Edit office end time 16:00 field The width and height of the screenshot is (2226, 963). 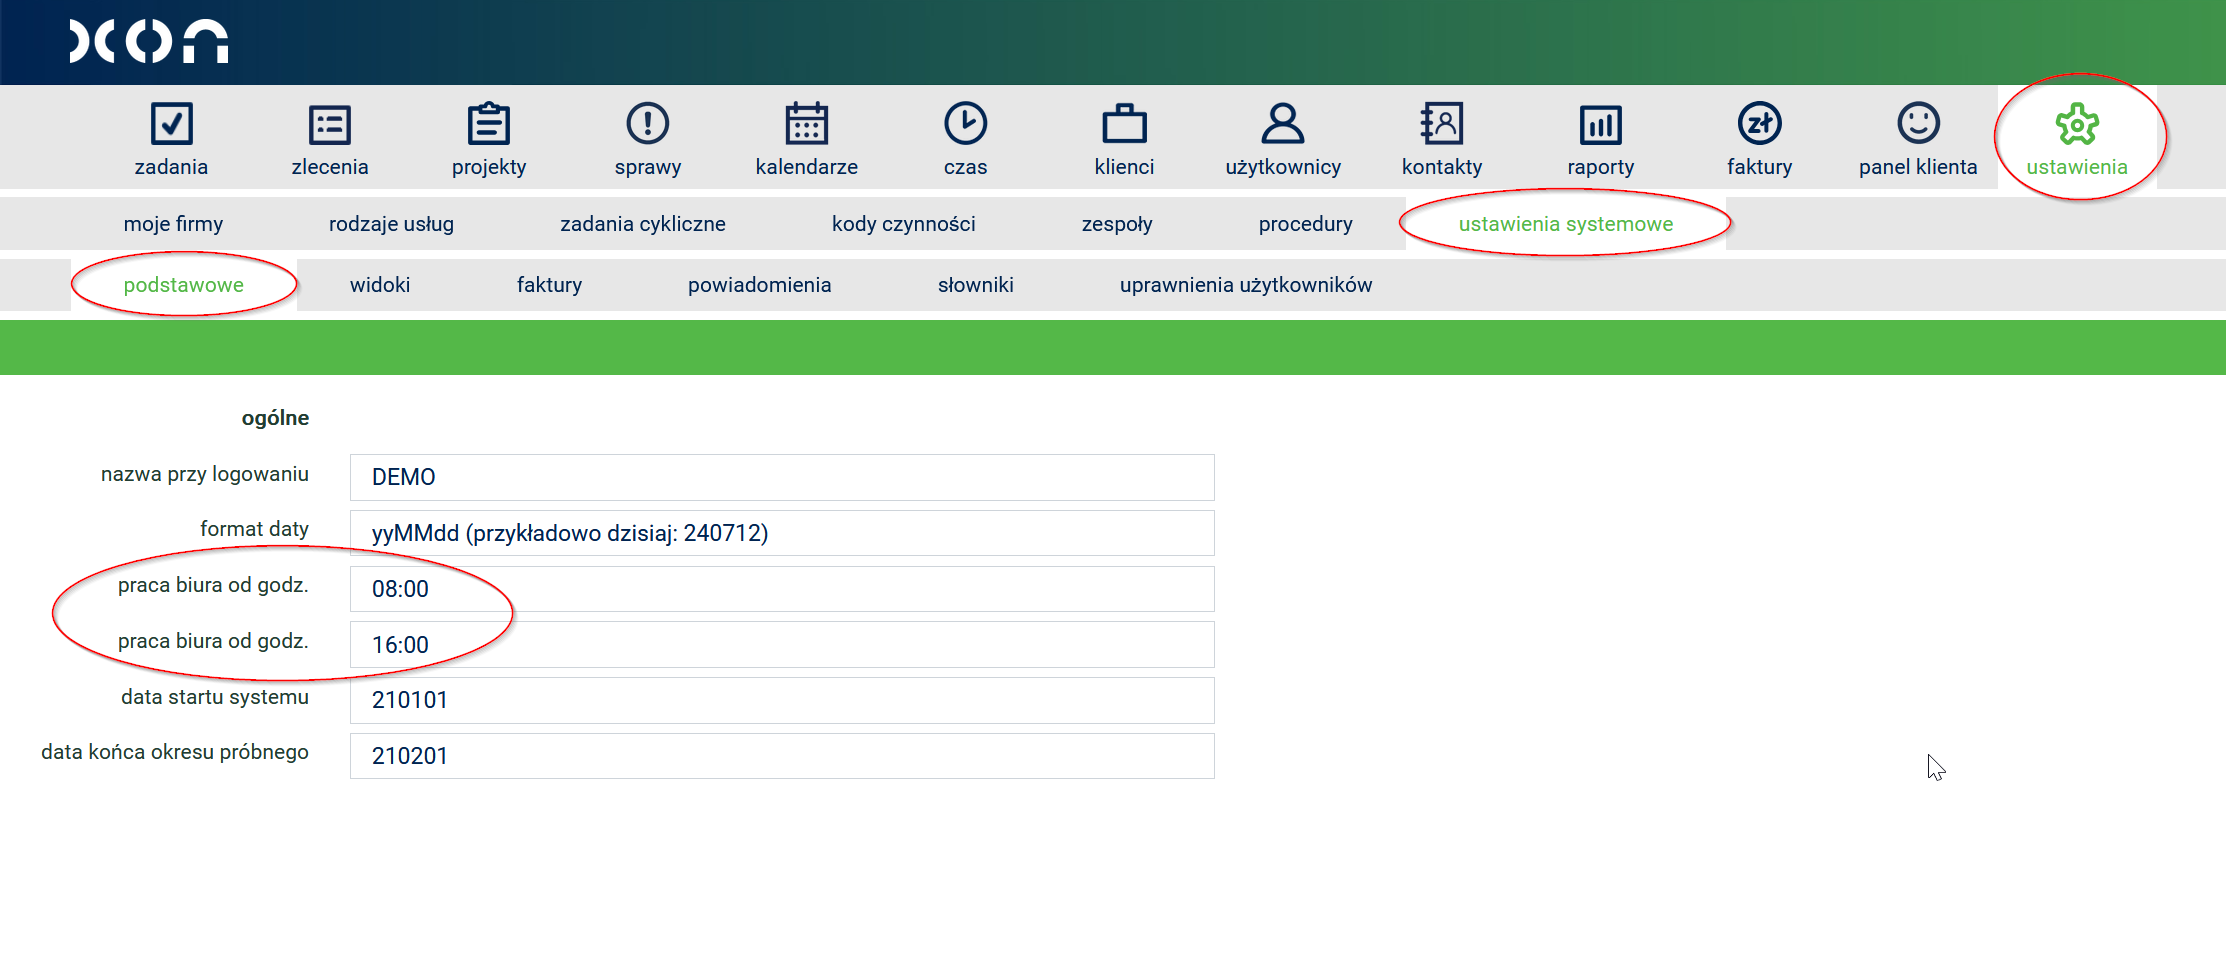point(782,645)
